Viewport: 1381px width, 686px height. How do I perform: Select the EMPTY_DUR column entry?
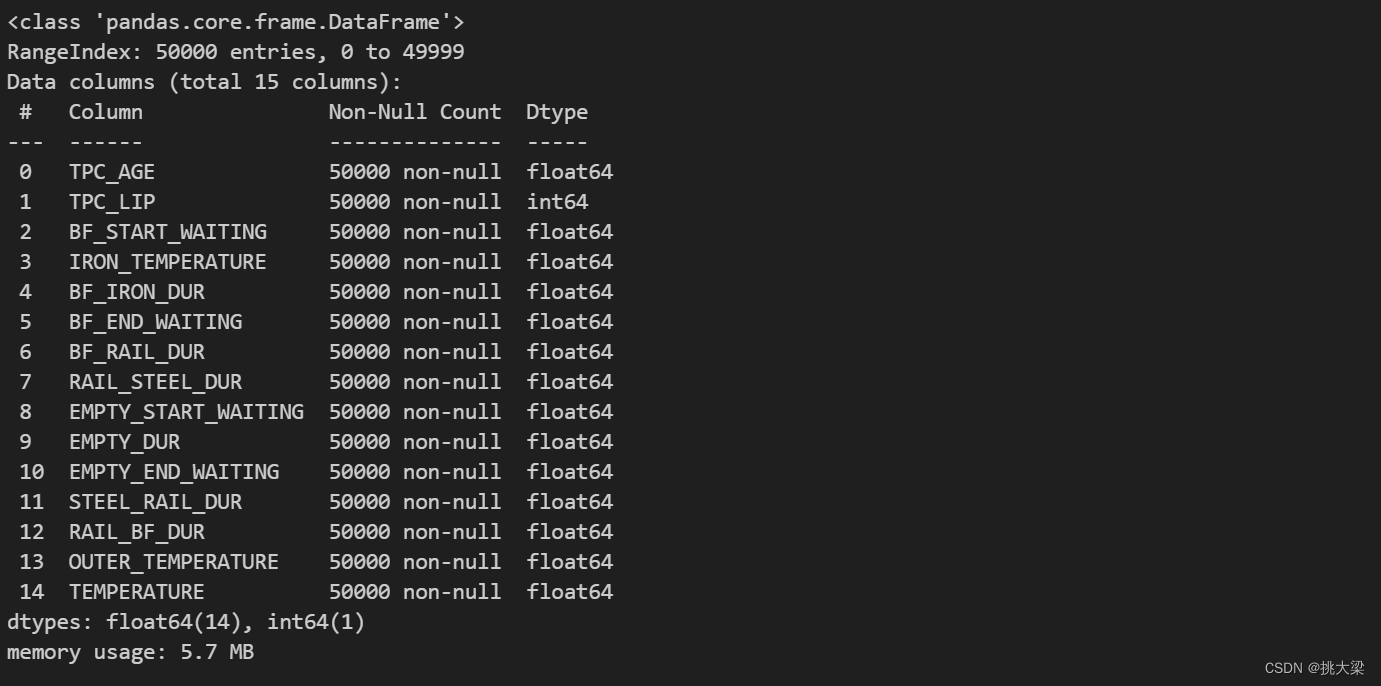(124, 442)
